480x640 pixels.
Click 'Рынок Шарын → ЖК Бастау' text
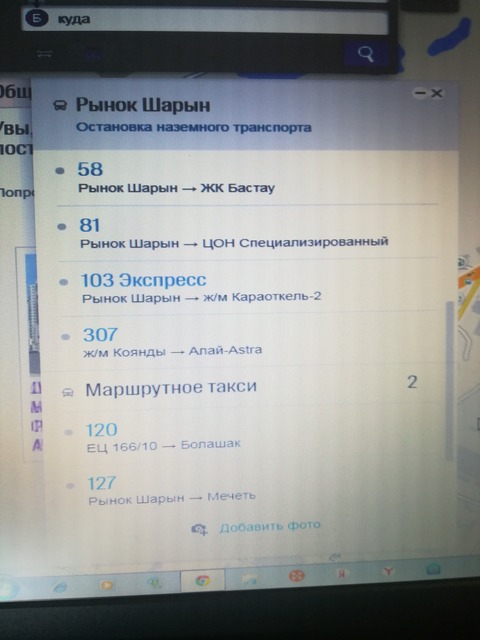pyautogui.click(x=176, y=188)
